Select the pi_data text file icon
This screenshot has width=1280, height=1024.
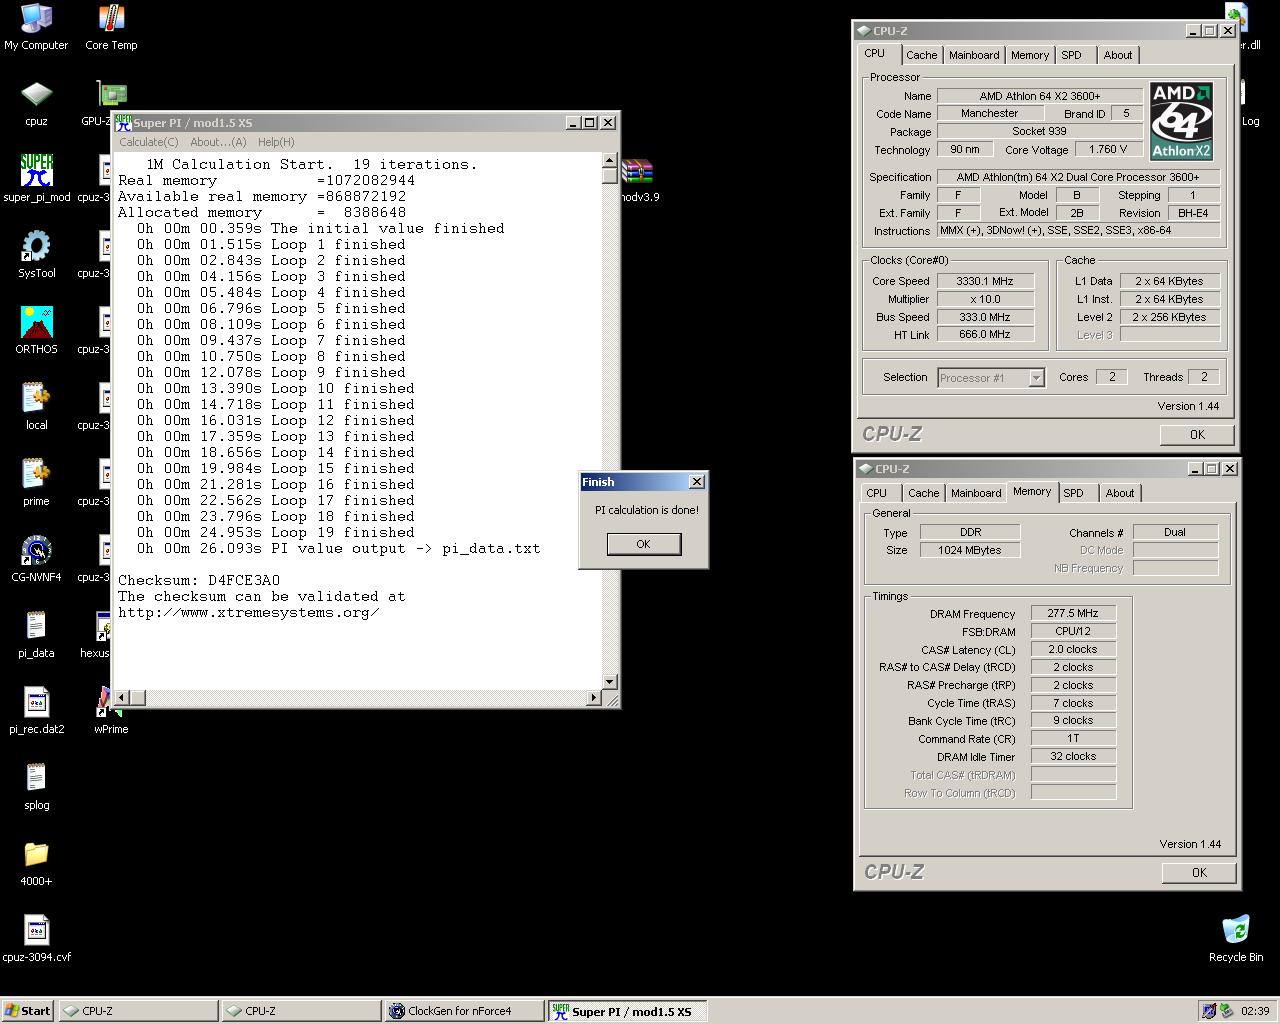pyautogui.click(x=36, y=635)
